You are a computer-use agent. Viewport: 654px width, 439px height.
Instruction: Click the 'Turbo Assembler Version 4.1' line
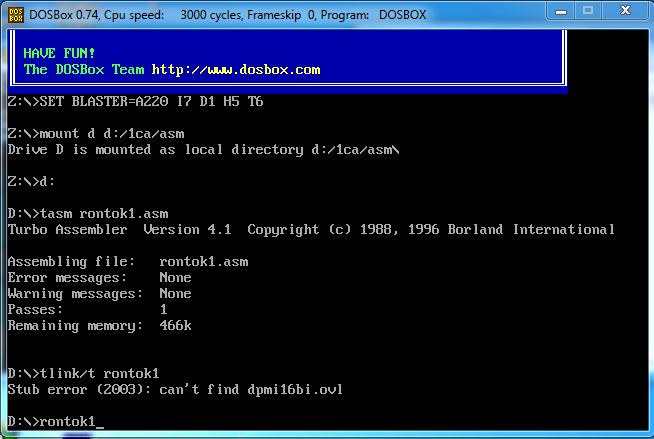[x=311, y=229]
